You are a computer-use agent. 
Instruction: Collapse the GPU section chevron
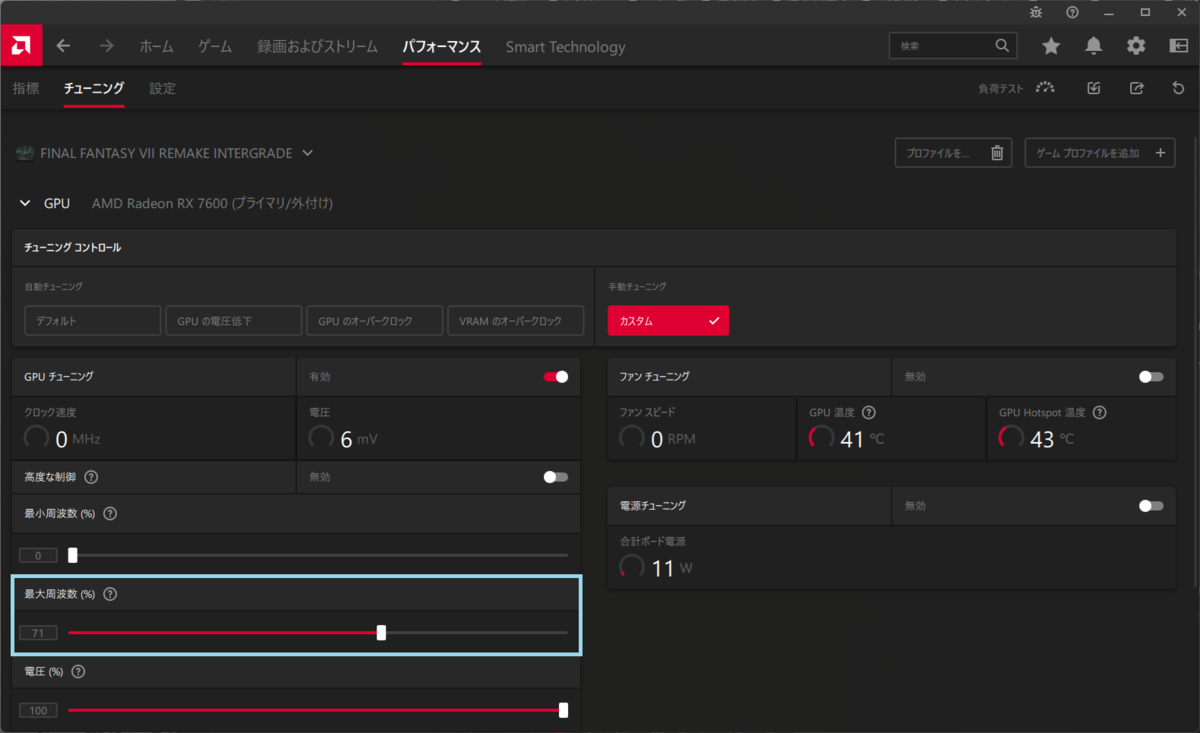[x=25, y=203]
